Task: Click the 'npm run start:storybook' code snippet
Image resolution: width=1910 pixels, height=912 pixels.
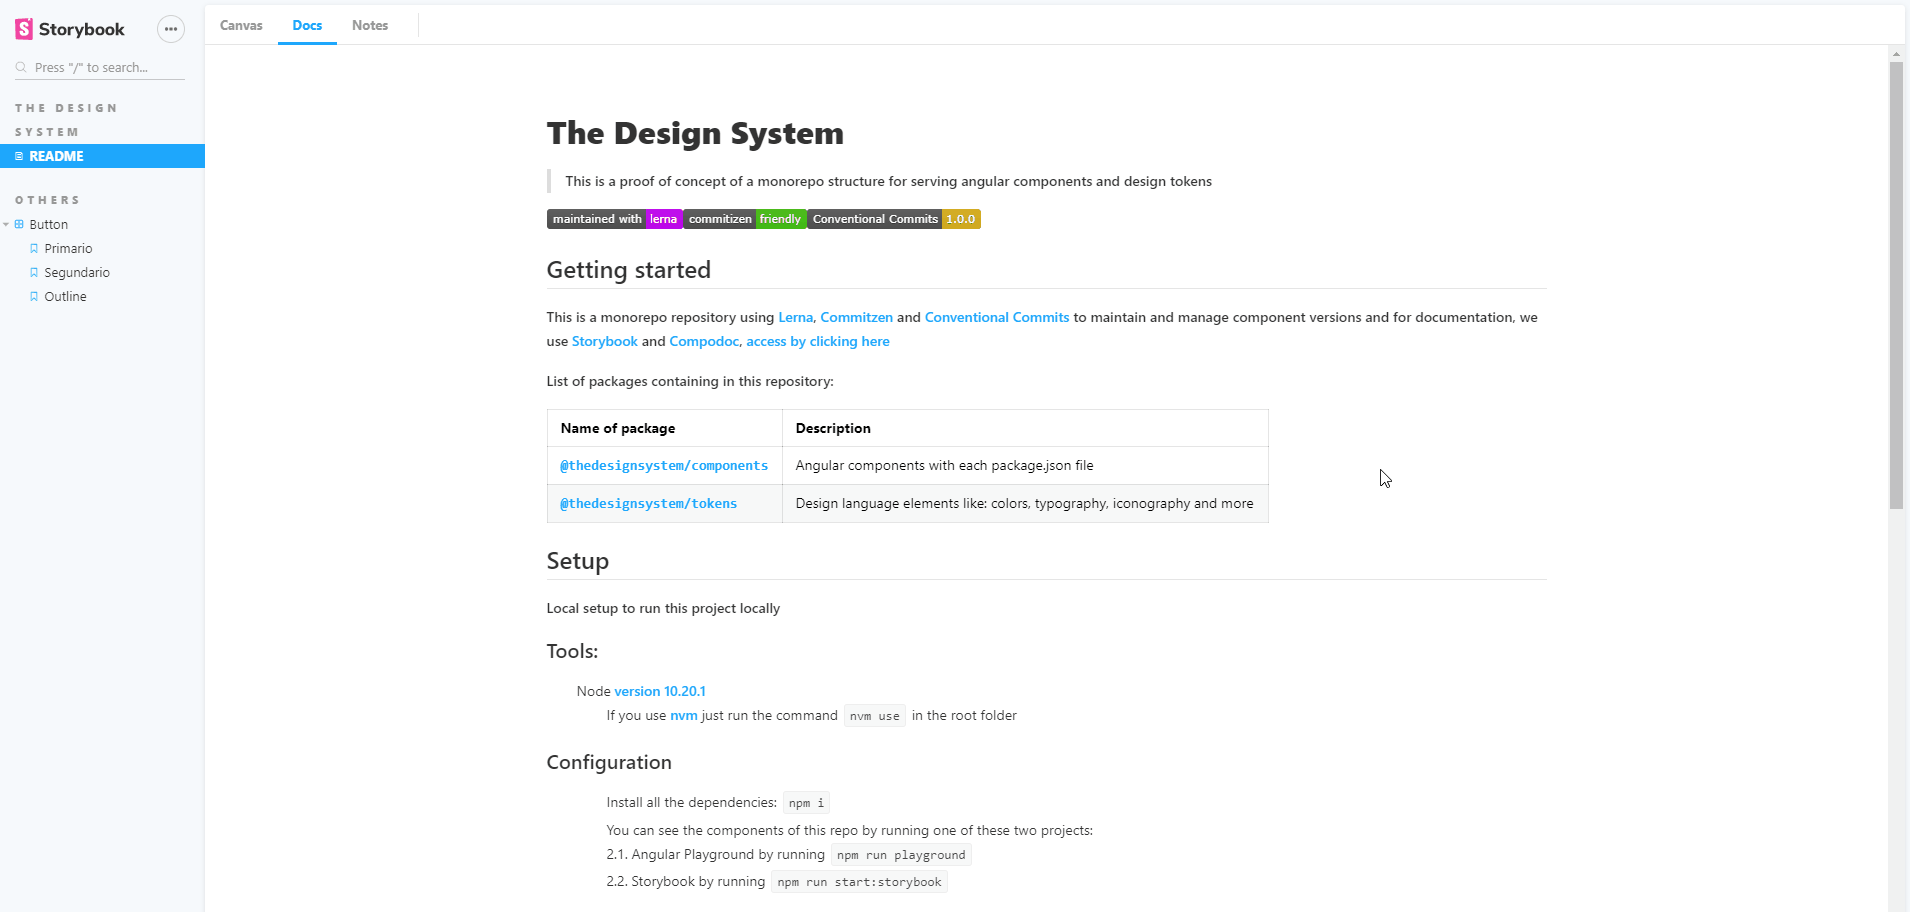Action: (859, 882)
